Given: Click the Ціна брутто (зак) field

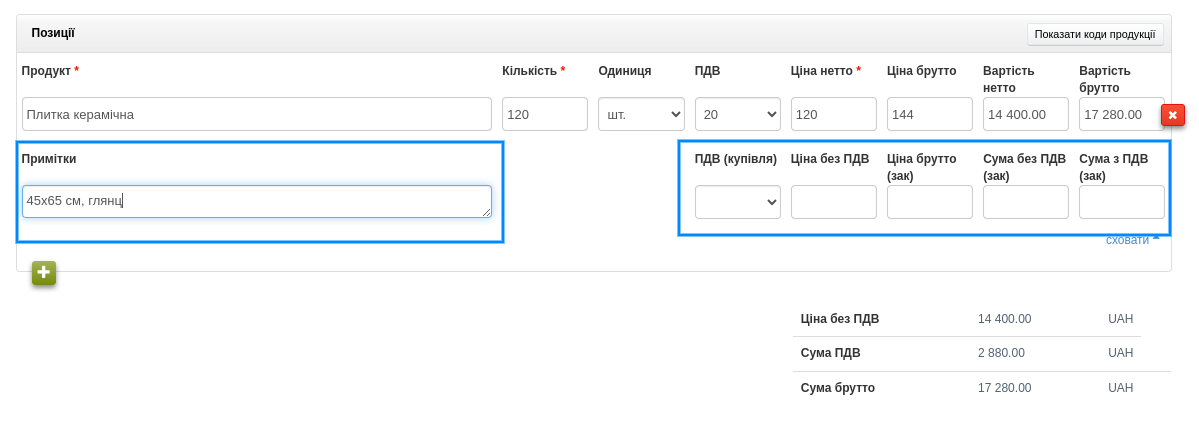Looking at the screenshot, I should (929, 202).
